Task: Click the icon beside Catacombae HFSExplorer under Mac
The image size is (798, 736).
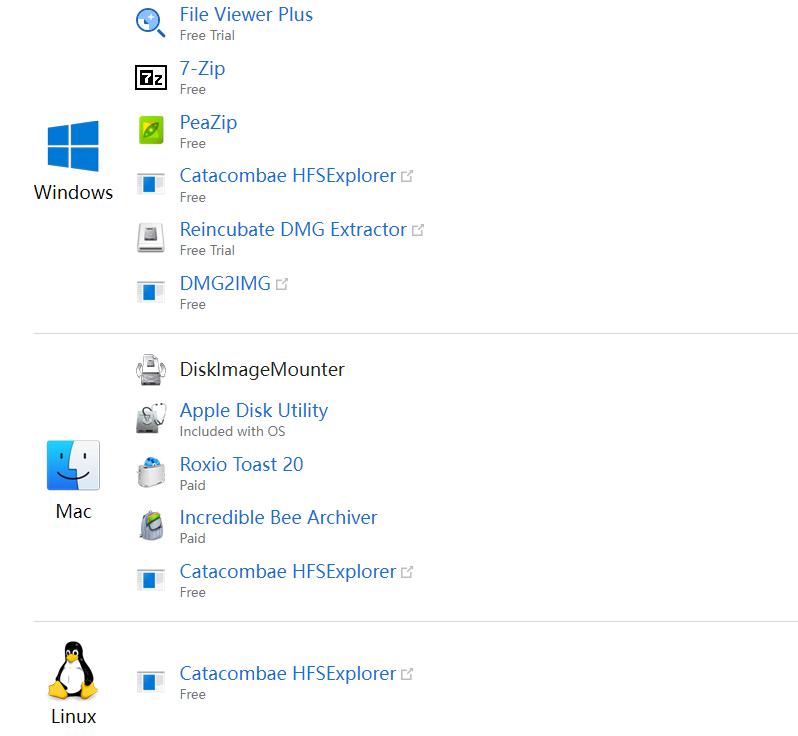Action: pos(151,580)
